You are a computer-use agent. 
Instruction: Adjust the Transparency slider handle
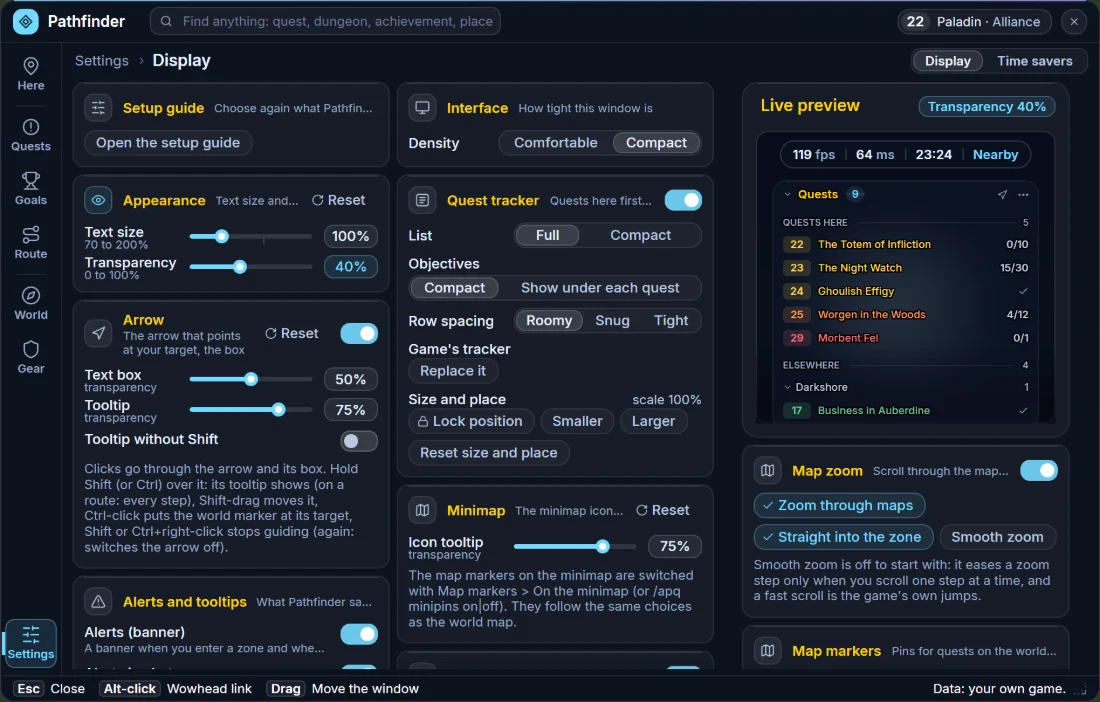tap(240, 266)
